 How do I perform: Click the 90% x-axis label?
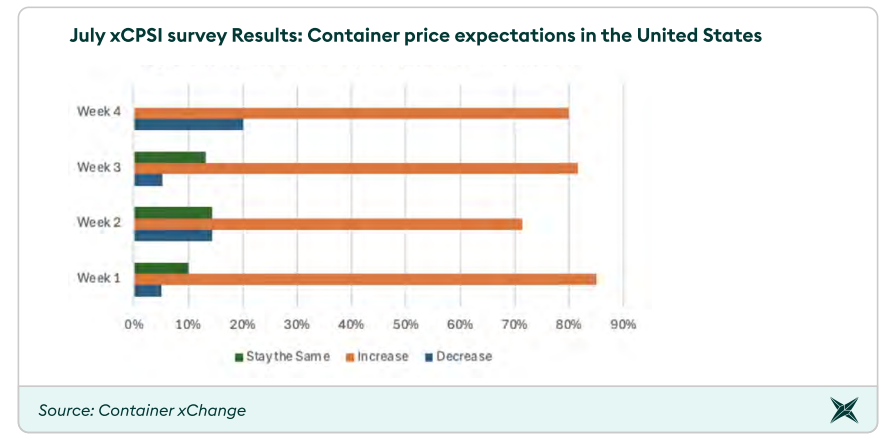click(x=623, y=324)
